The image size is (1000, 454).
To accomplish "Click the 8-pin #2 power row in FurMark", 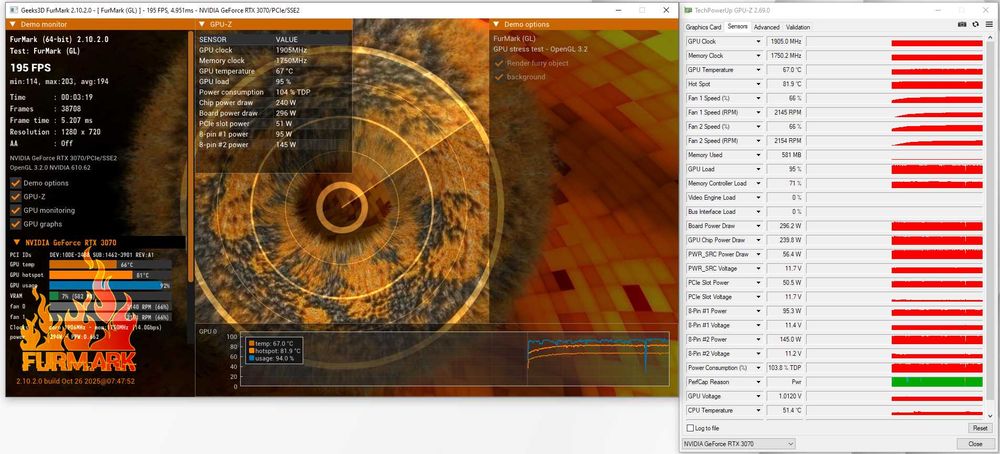I will point(273,145).
